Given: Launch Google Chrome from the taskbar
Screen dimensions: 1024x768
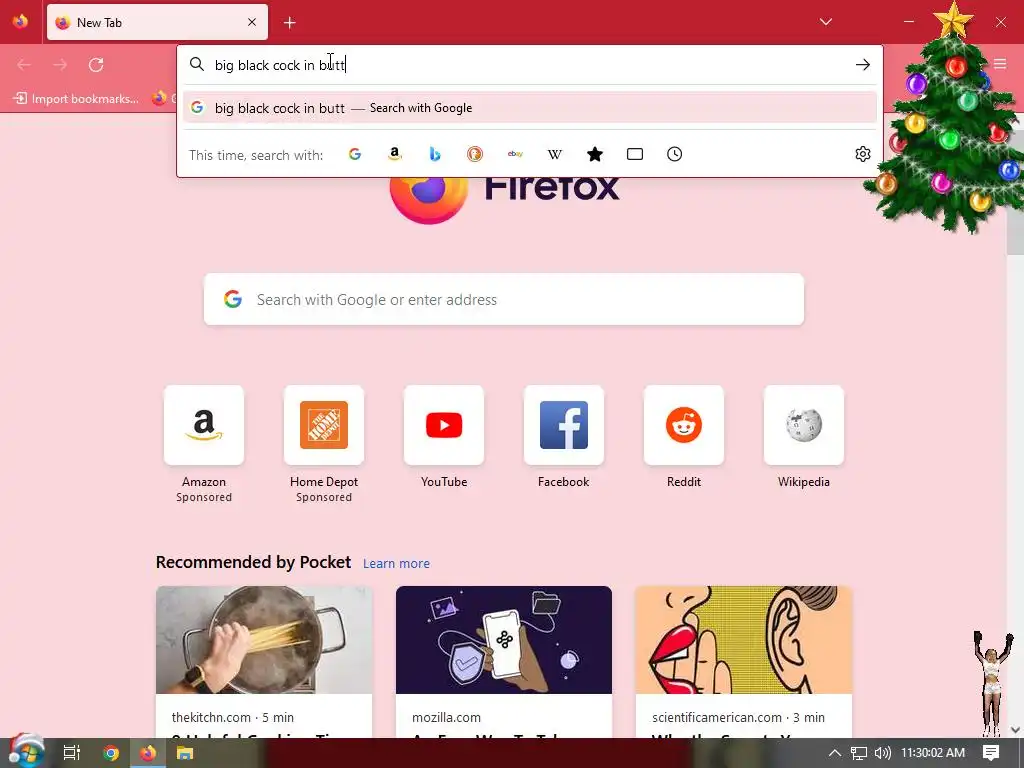Looking at the screenshot, I should (111, 753).
